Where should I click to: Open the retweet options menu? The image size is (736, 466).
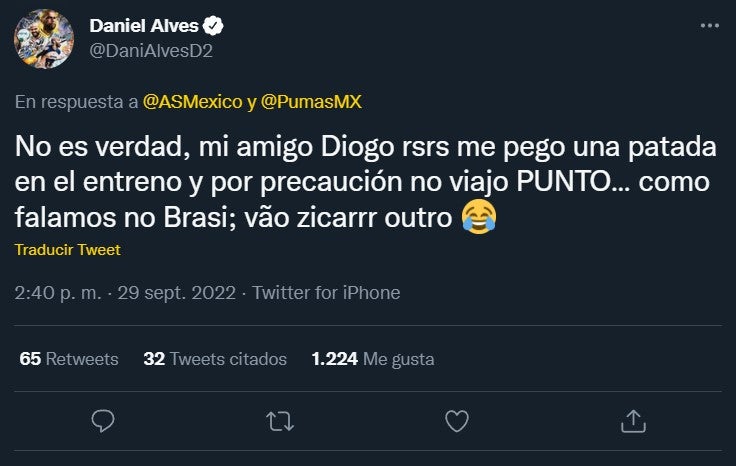280,422
